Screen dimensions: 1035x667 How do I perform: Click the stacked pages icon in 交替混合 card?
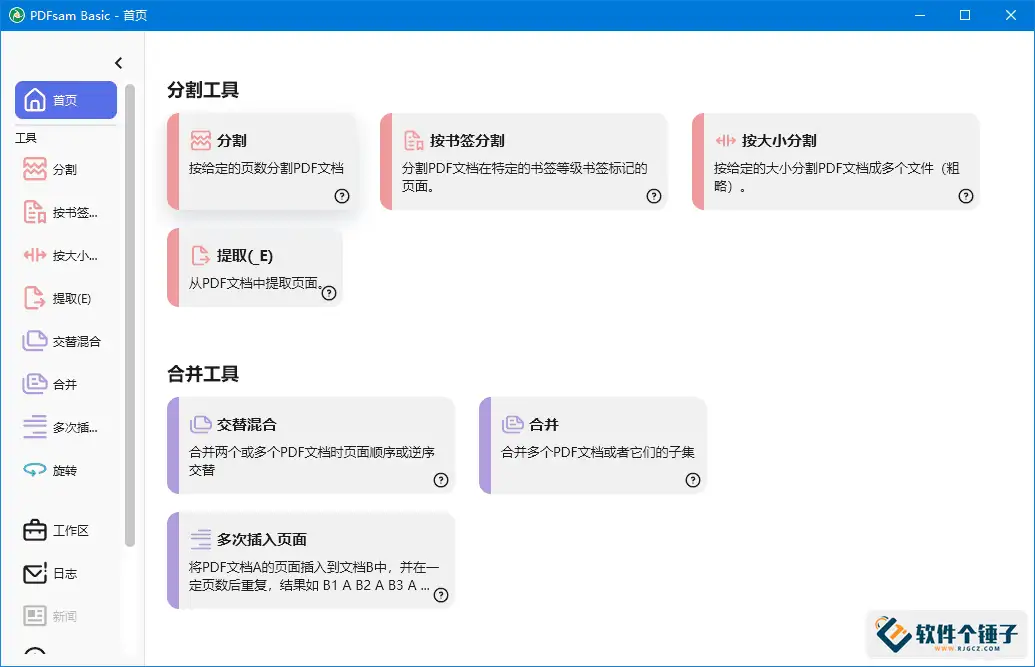pos(201,424)
